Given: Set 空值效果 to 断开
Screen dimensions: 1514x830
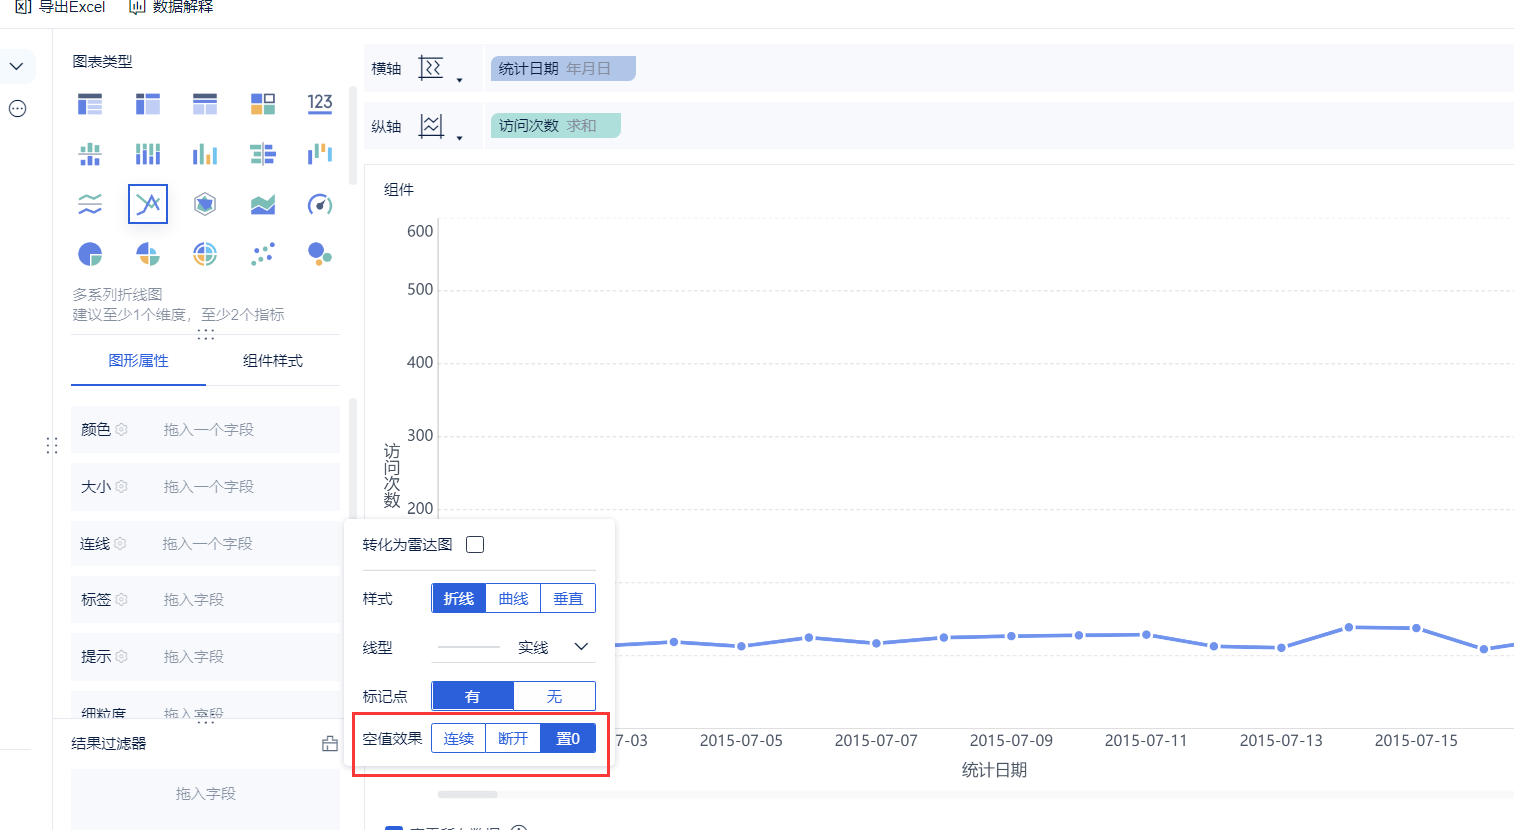Looking at the screenshot, I should click(x=513, y=738).
